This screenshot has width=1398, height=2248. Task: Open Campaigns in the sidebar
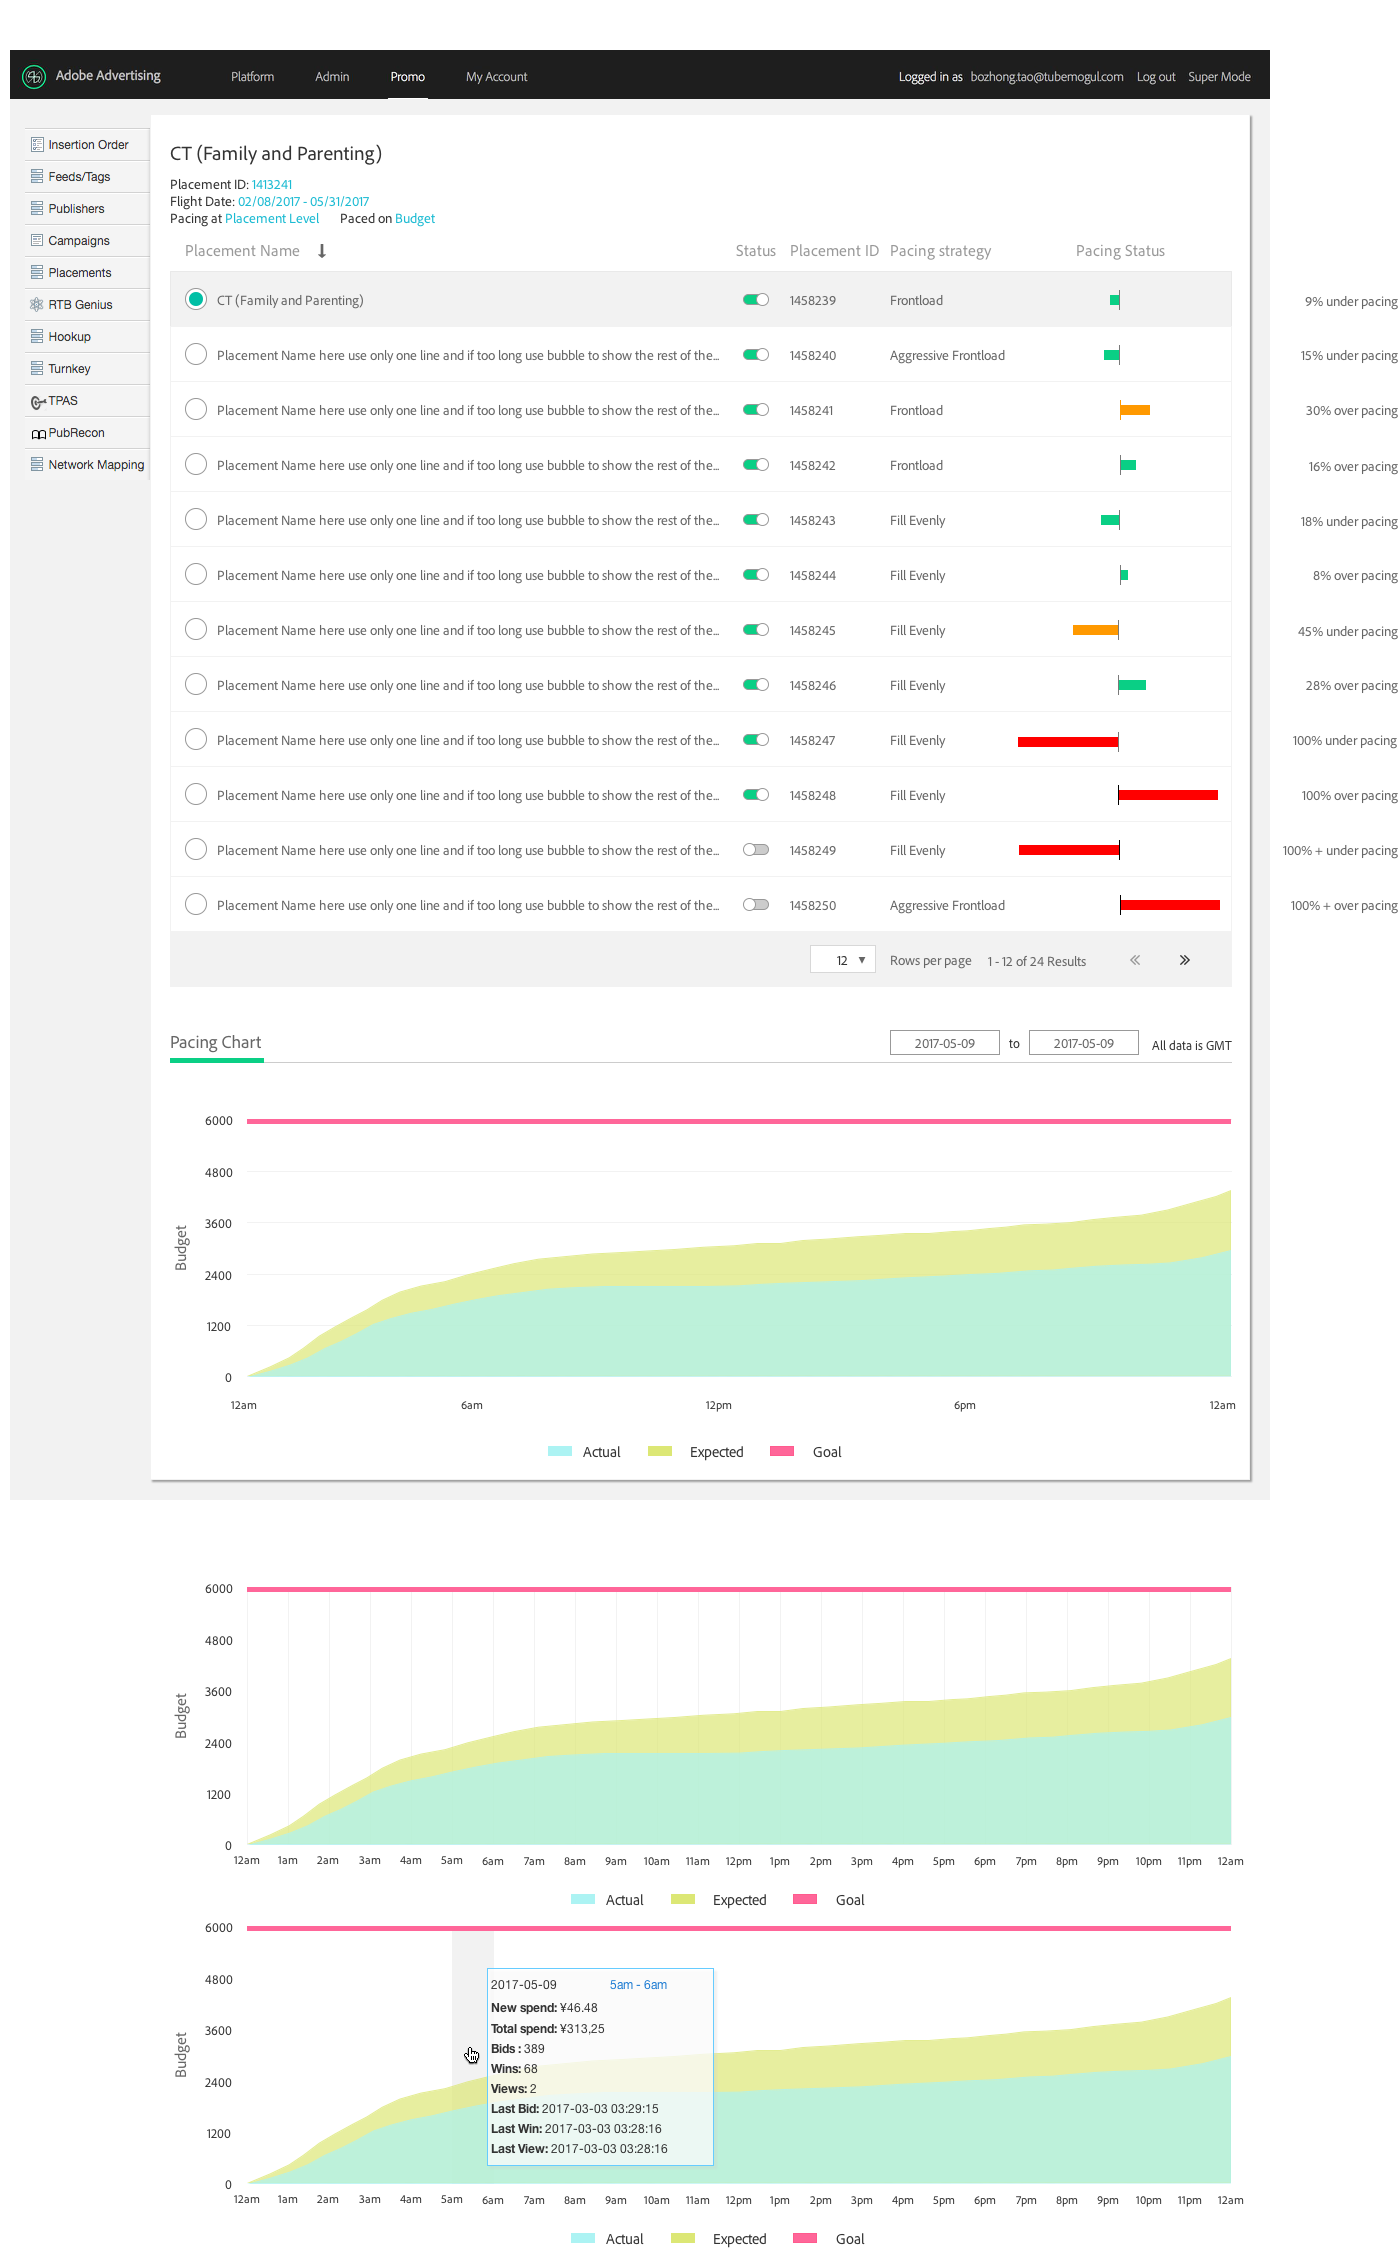point(88,241)
